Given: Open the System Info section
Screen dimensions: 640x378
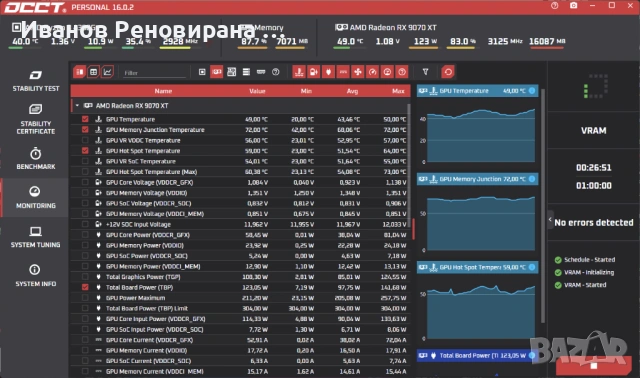Looking at the screenshot, I should pyautogui.click(x=36, y=276).
